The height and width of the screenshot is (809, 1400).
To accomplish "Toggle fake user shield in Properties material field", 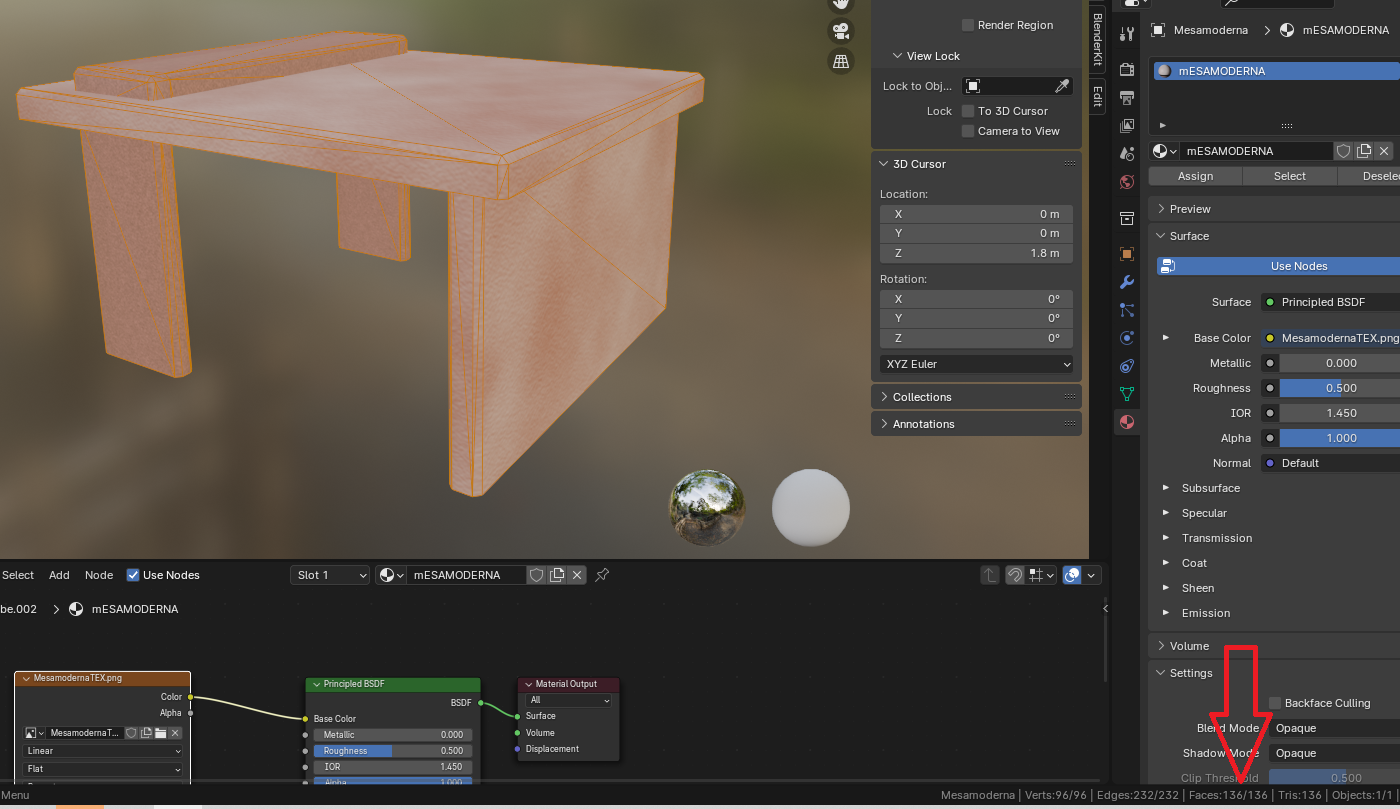I will (x=1344, y=151).
